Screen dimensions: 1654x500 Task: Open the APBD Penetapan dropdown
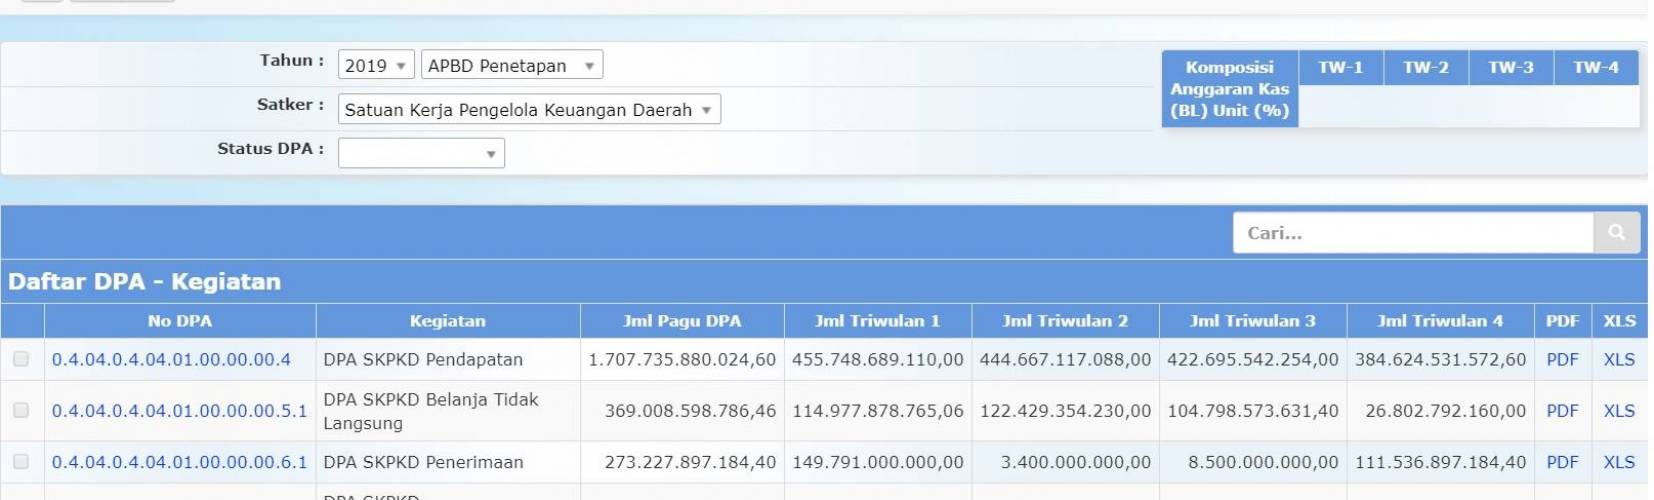[512, 65]
